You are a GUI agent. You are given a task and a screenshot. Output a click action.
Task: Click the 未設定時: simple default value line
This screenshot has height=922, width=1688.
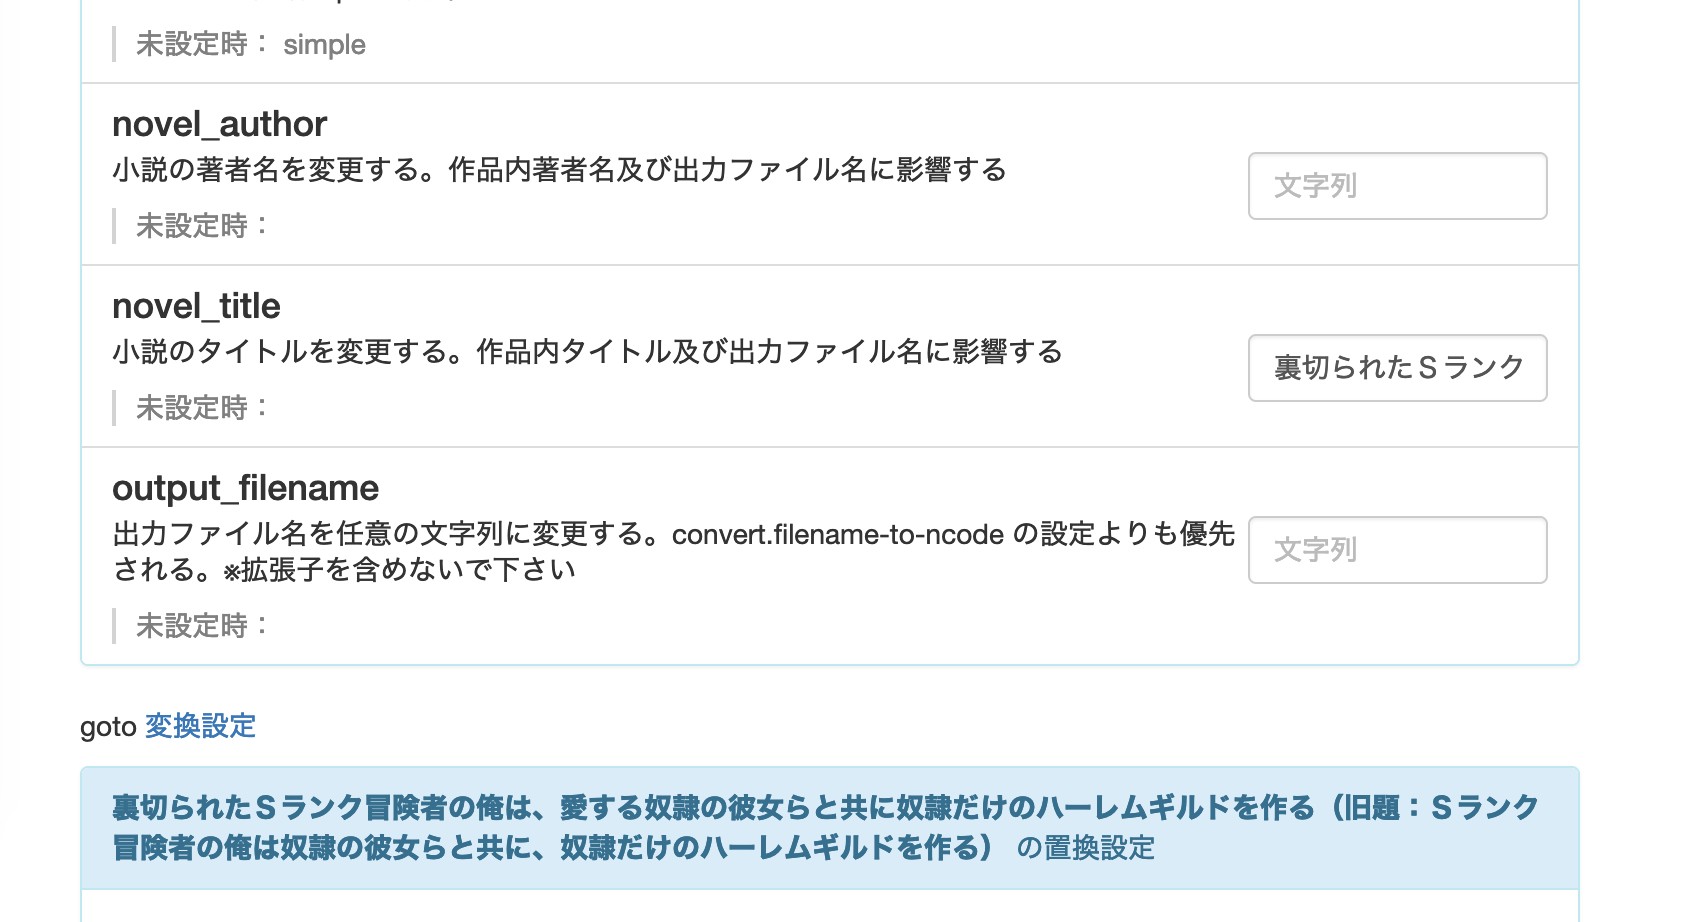pyautogui.click(x=250, y=45)
